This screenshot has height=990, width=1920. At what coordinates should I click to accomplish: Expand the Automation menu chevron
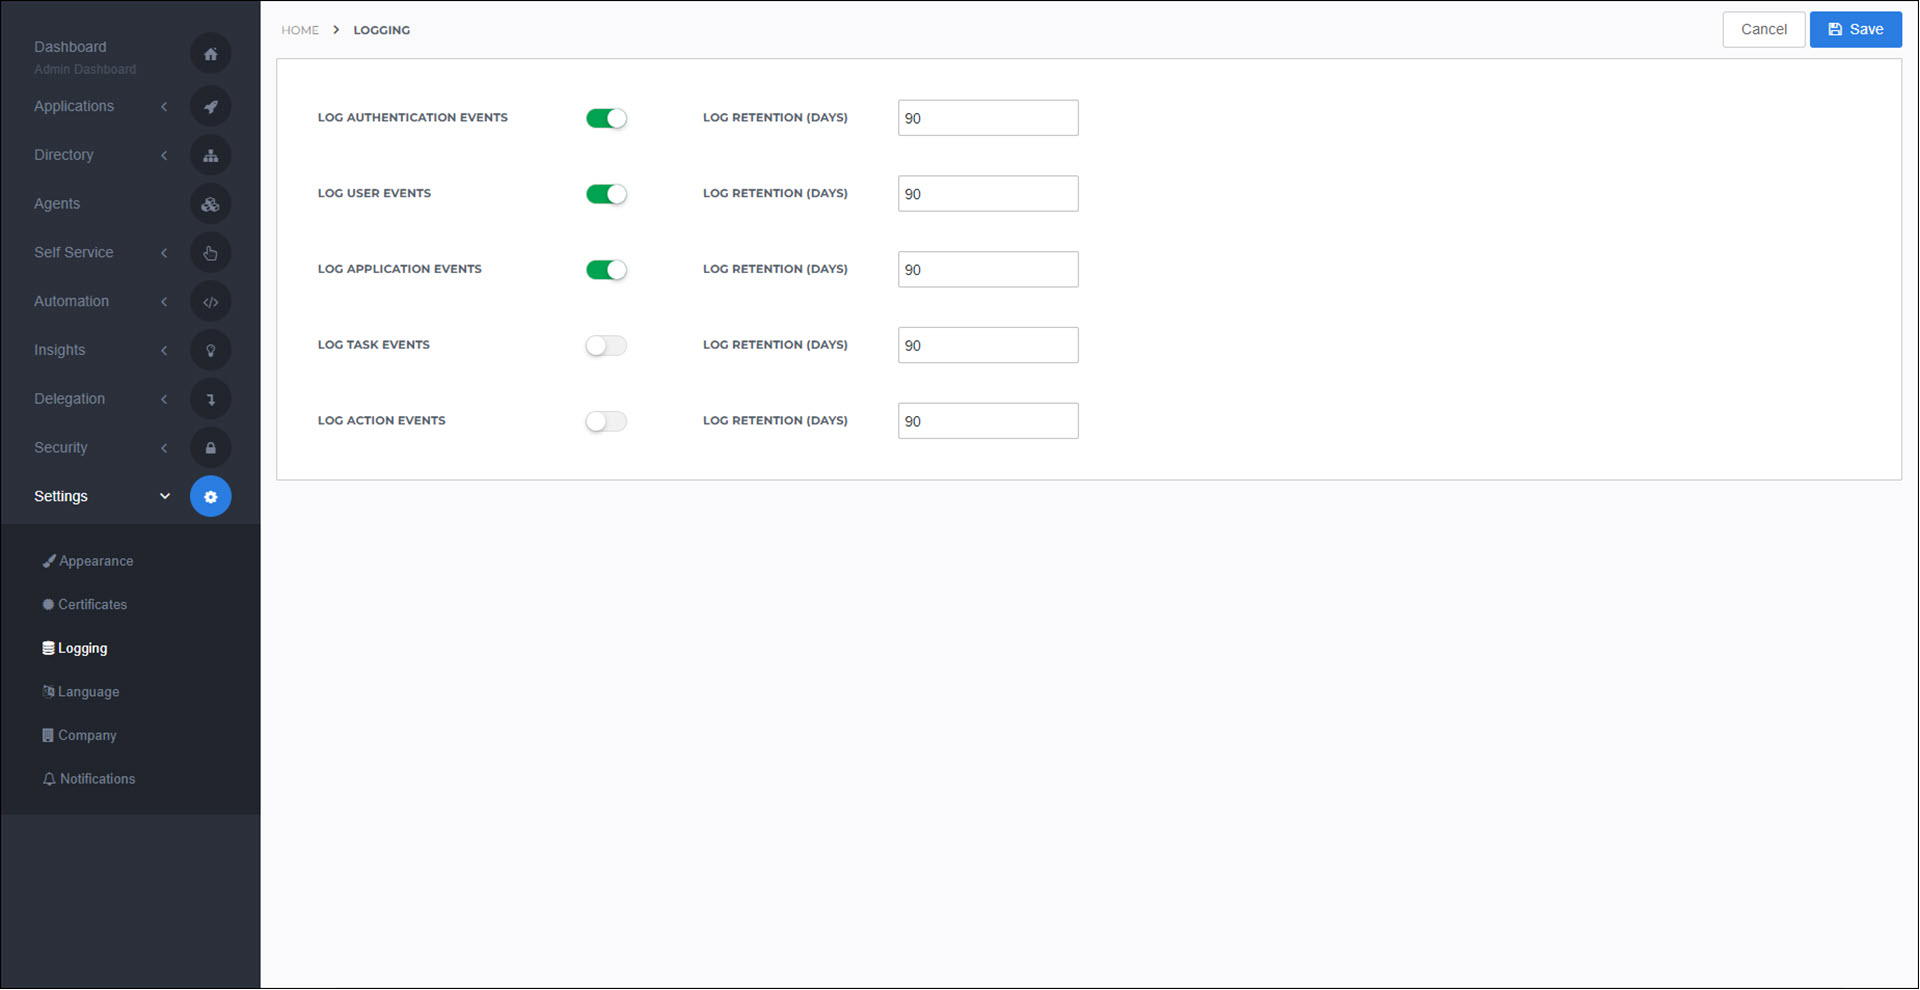click(164, 302)
